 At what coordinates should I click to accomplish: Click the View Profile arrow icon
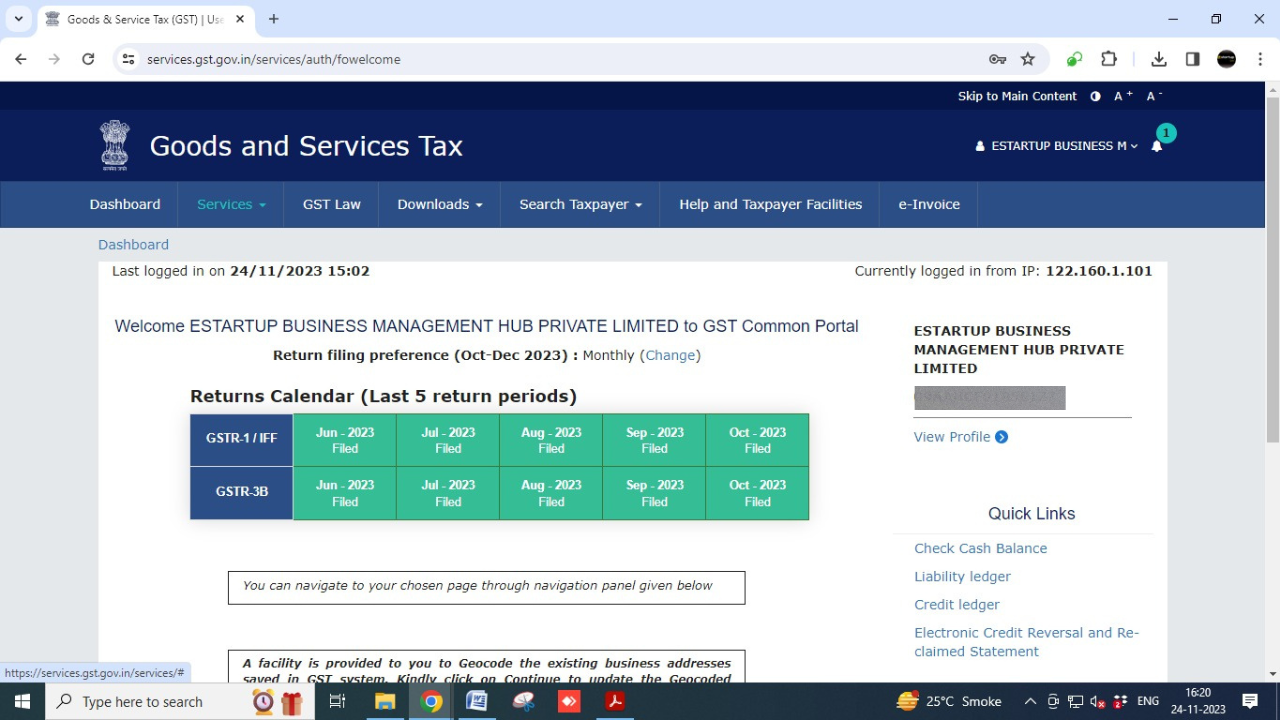[1001, 437]
